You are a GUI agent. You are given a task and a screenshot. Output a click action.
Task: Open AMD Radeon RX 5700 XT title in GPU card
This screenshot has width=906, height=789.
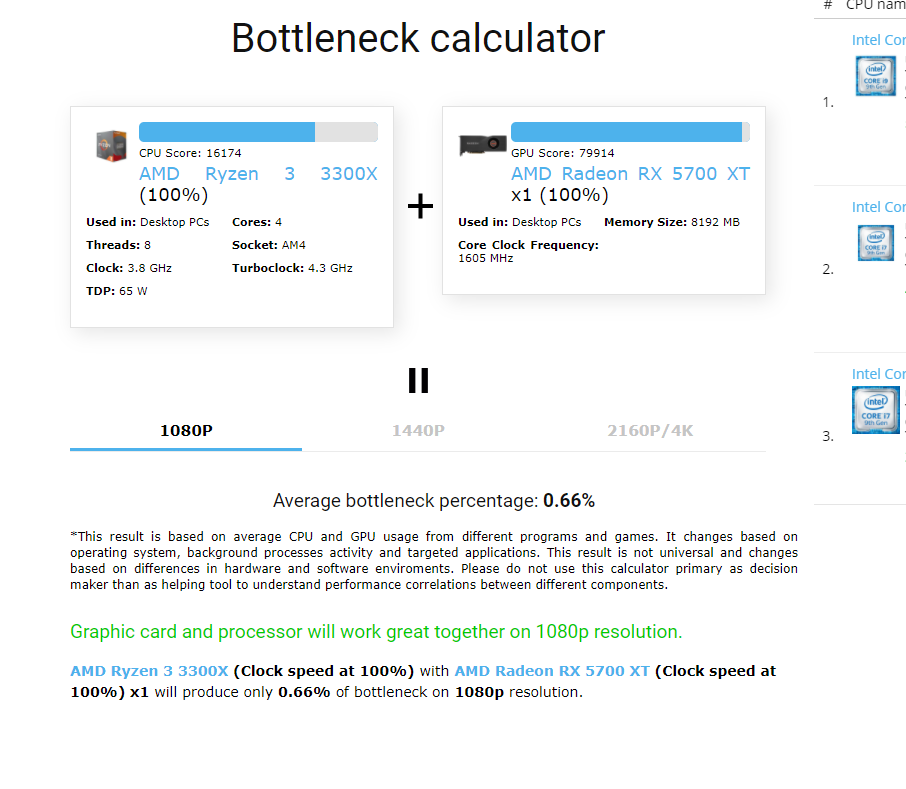coord(630,174)
